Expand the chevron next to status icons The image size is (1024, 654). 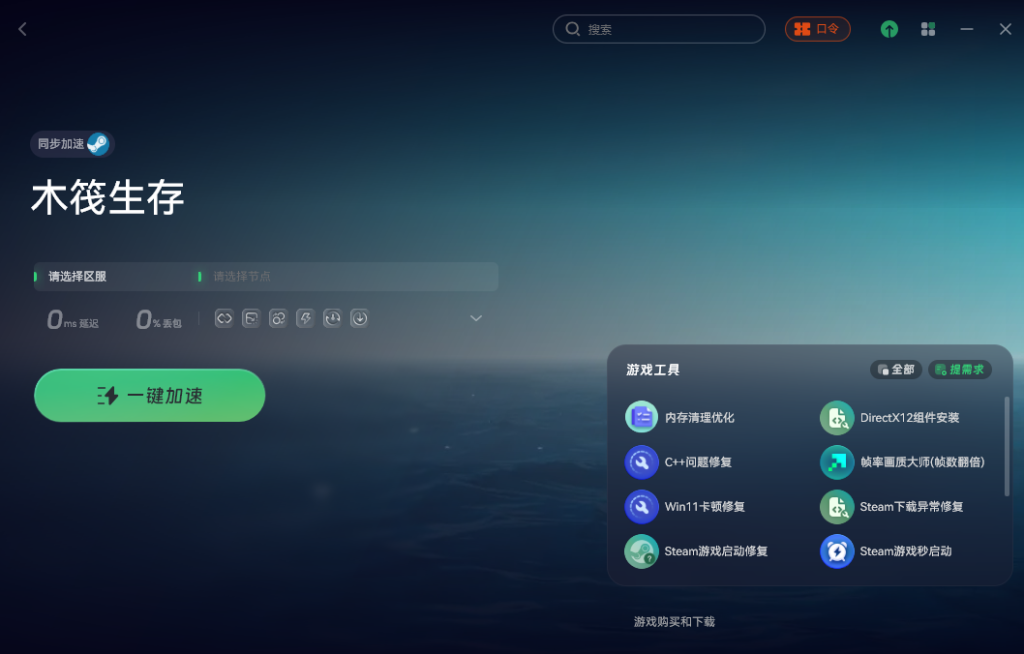(476, 318)
